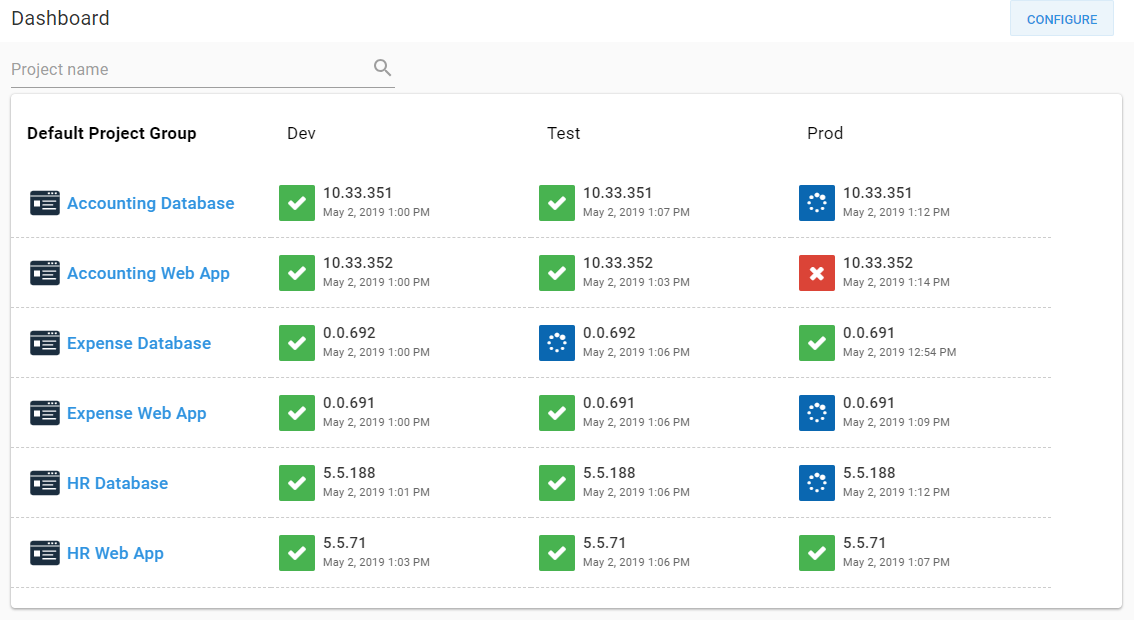Click the green checkmark for HR Web App Prod
The width and height of the screenshot is (1134, 620).
tap(817, 552)
